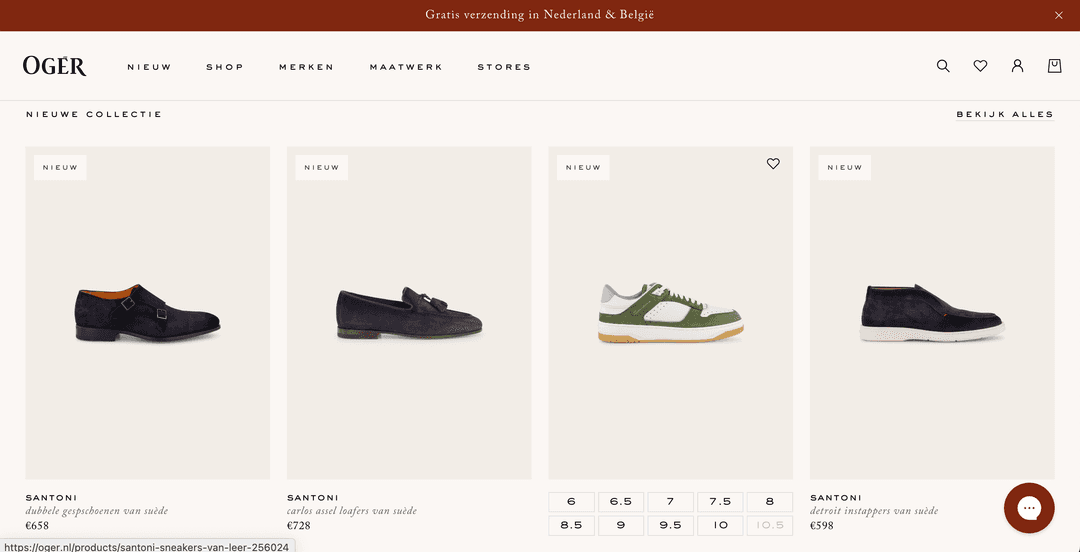1080x552 pixels.
Task: Follow the Bekijk alles link
Action: pos(1005,114)
